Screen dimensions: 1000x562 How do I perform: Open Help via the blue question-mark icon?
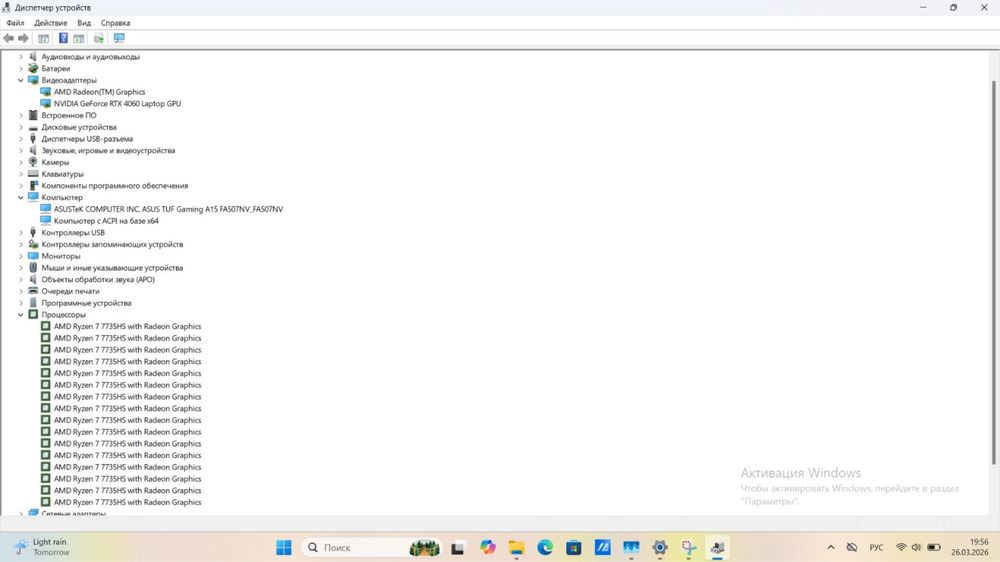tap(63, 38)
